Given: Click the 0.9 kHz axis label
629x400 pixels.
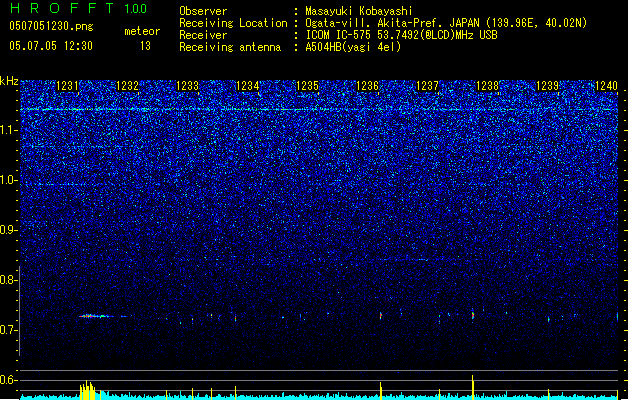Looking at the screenshot, I should 8,230.
